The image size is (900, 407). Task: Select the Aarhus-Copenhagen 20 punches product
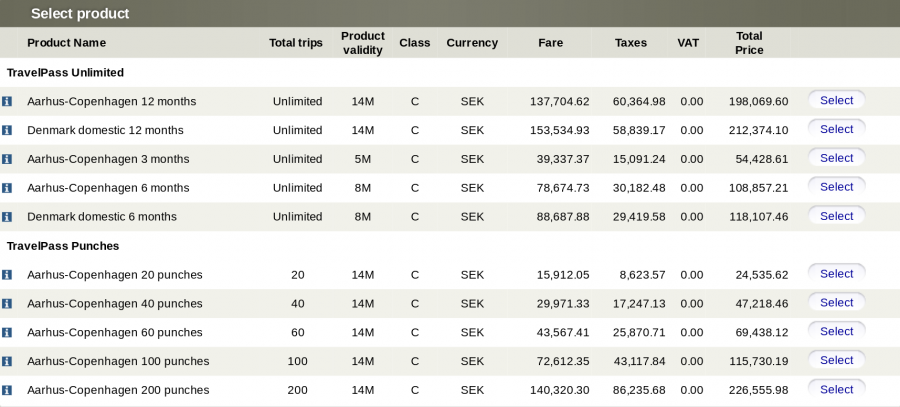[x=836, y=273]
